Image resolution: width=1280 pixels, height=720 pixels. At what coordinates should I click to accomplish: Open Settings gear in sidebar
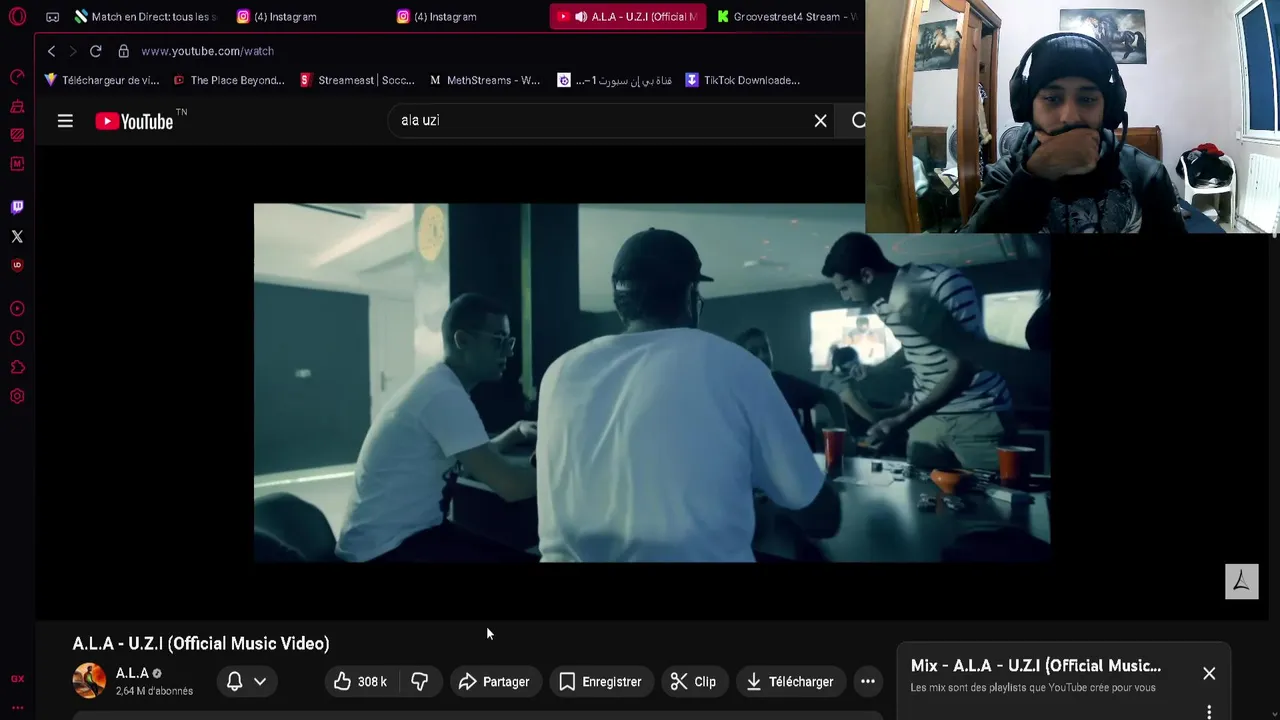click(x=17, y=396)
